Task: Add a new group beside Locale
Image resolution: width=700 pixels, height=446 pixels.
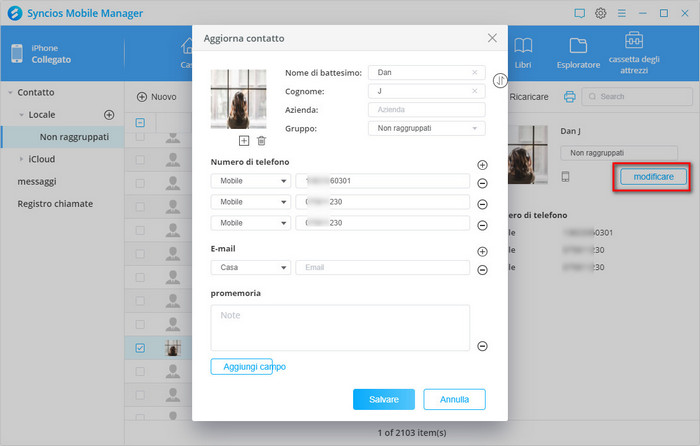Action: click(110, 115)
